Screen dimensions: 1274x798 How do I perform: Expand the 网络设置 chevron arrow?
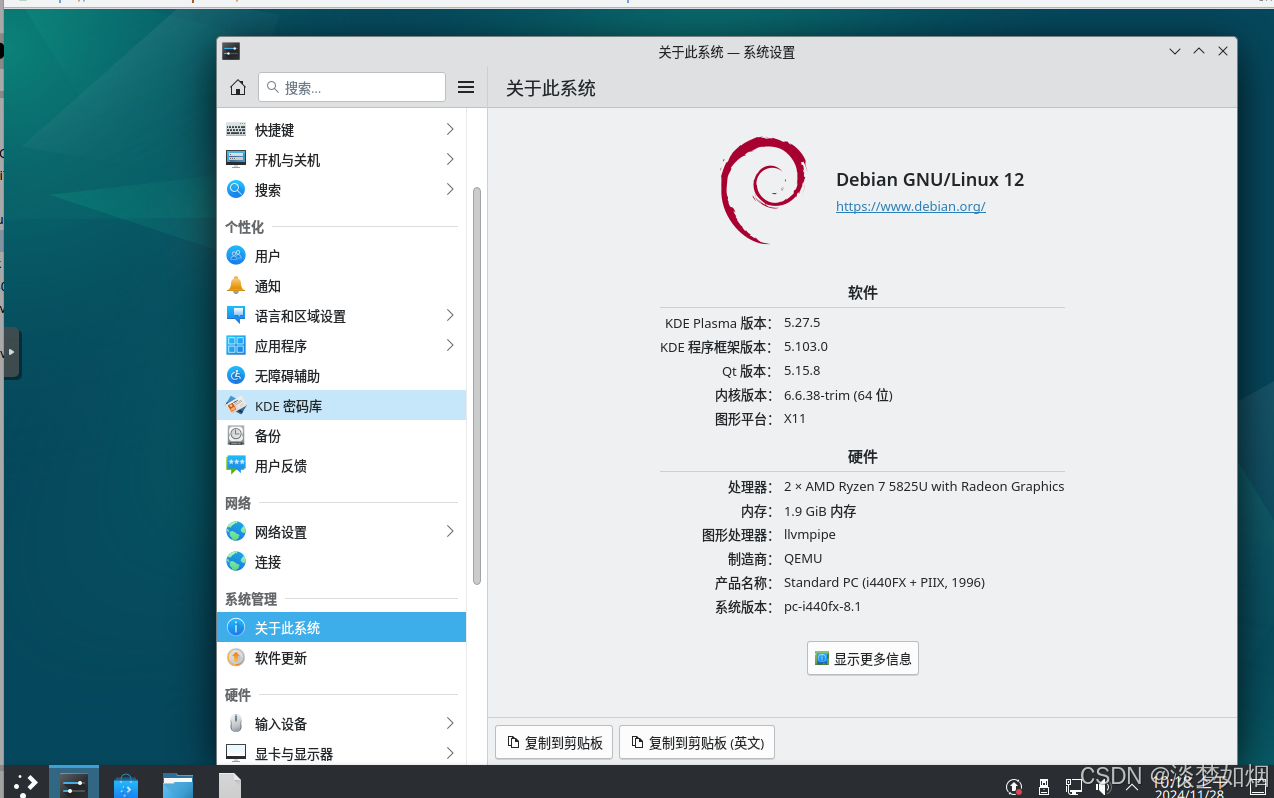[x=450, y=531]
